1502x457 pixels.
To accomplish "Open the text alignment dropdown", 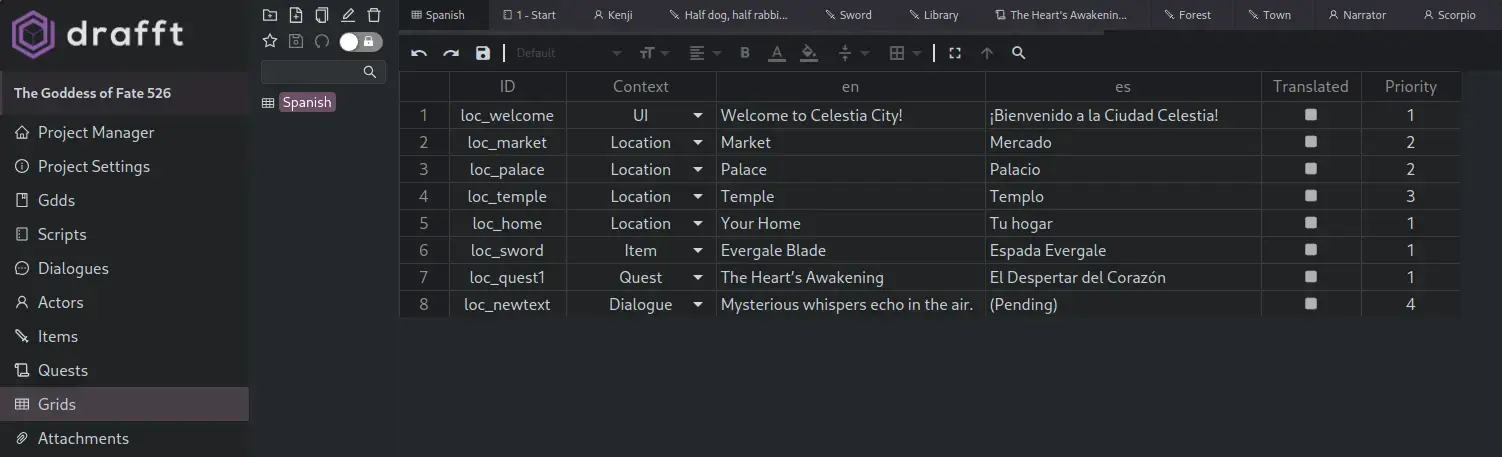I will 705,53.
